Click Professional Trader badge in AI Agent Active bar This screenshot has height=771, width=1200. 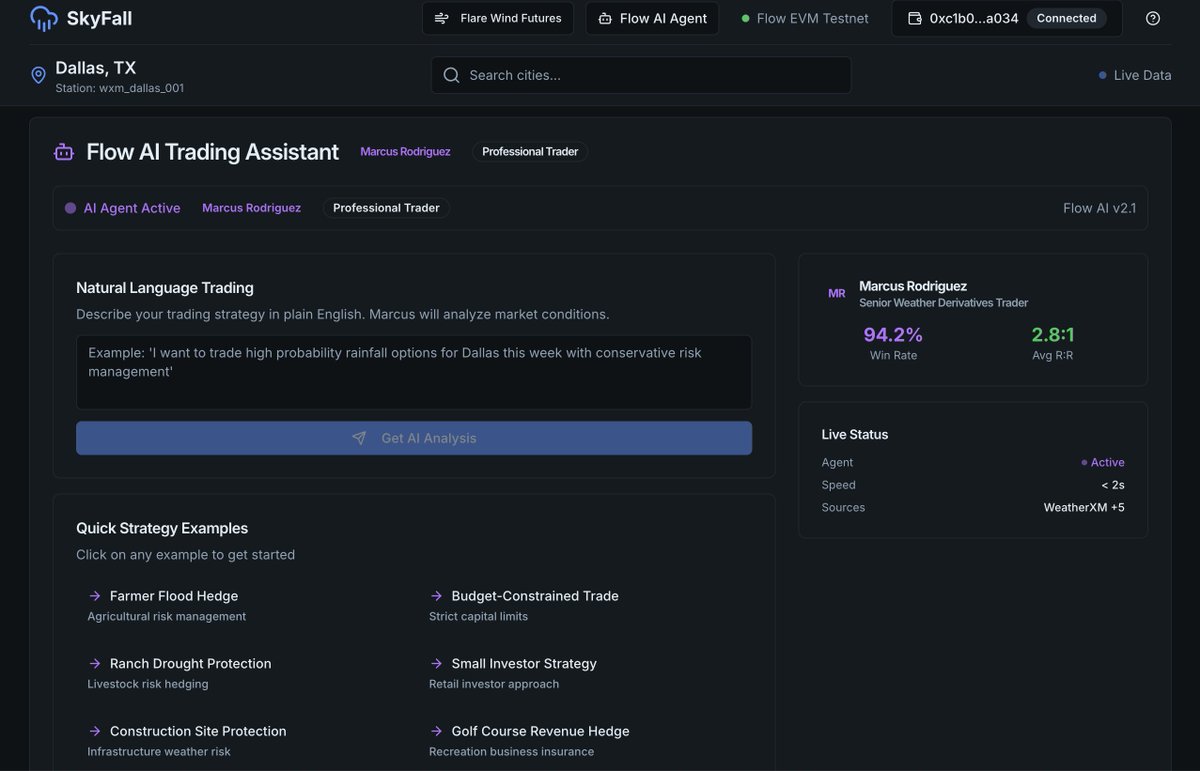386,208
